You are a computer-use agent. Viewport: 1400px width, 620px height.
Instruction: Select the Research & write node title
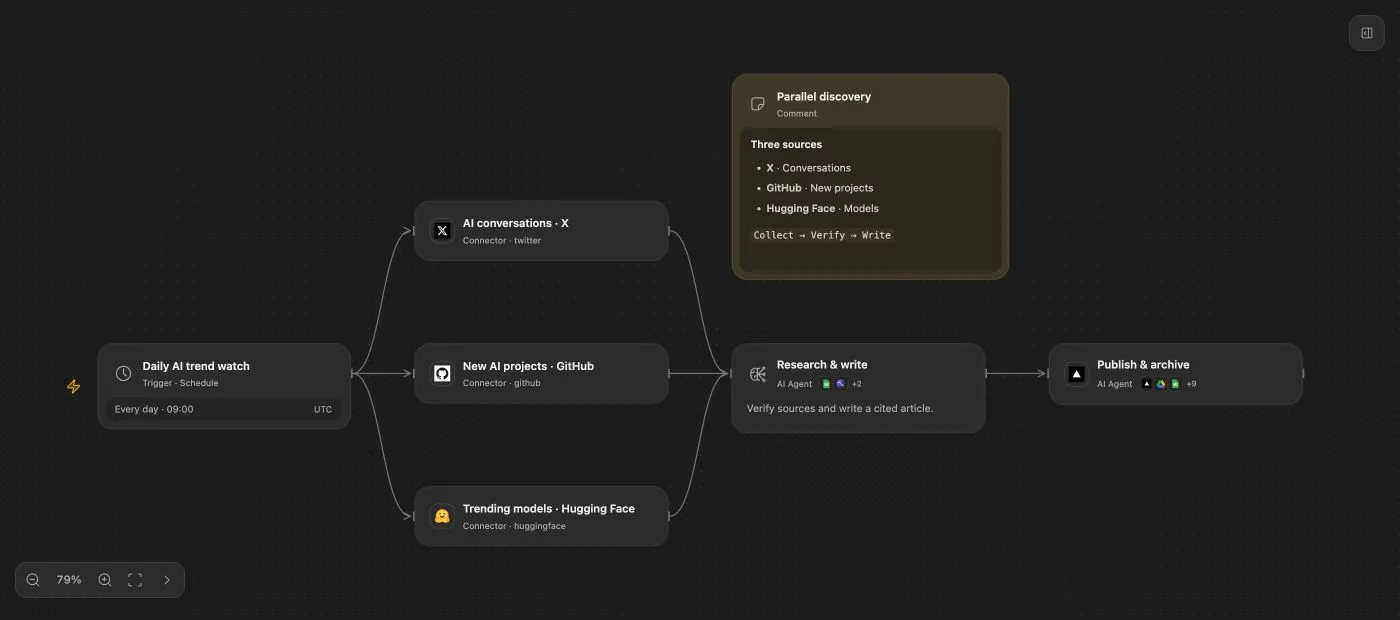822,365
